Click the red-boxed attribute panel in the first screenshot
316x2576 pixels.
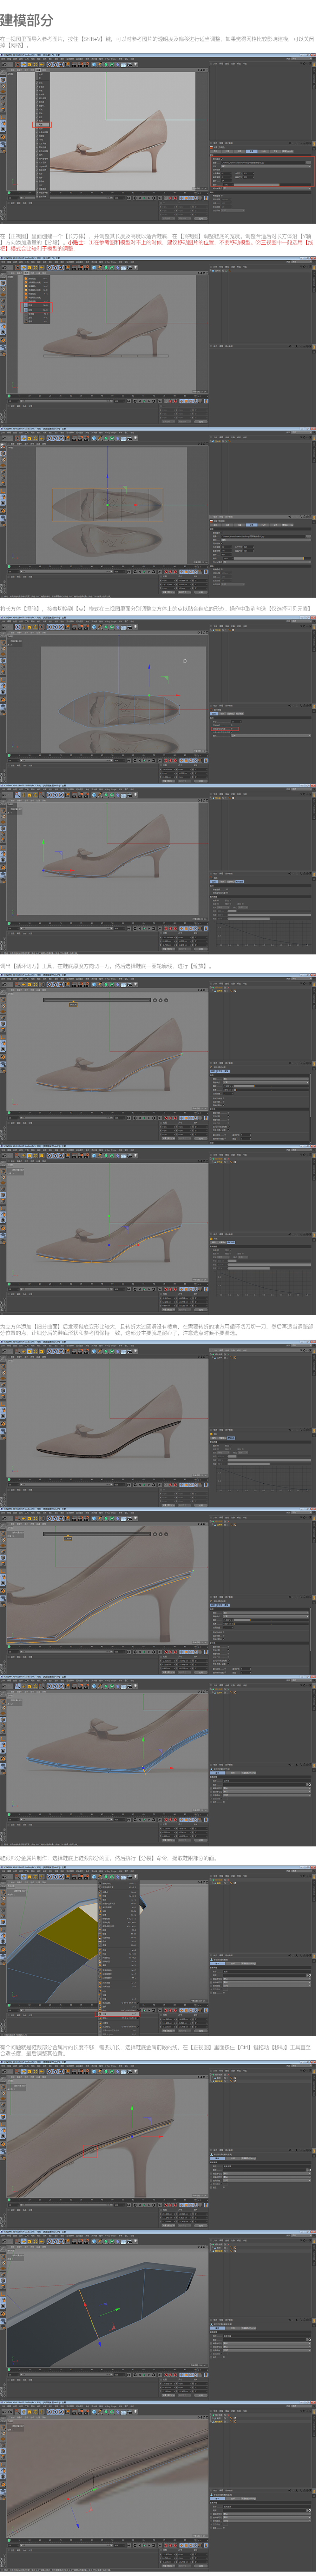(x=262, y=171)
